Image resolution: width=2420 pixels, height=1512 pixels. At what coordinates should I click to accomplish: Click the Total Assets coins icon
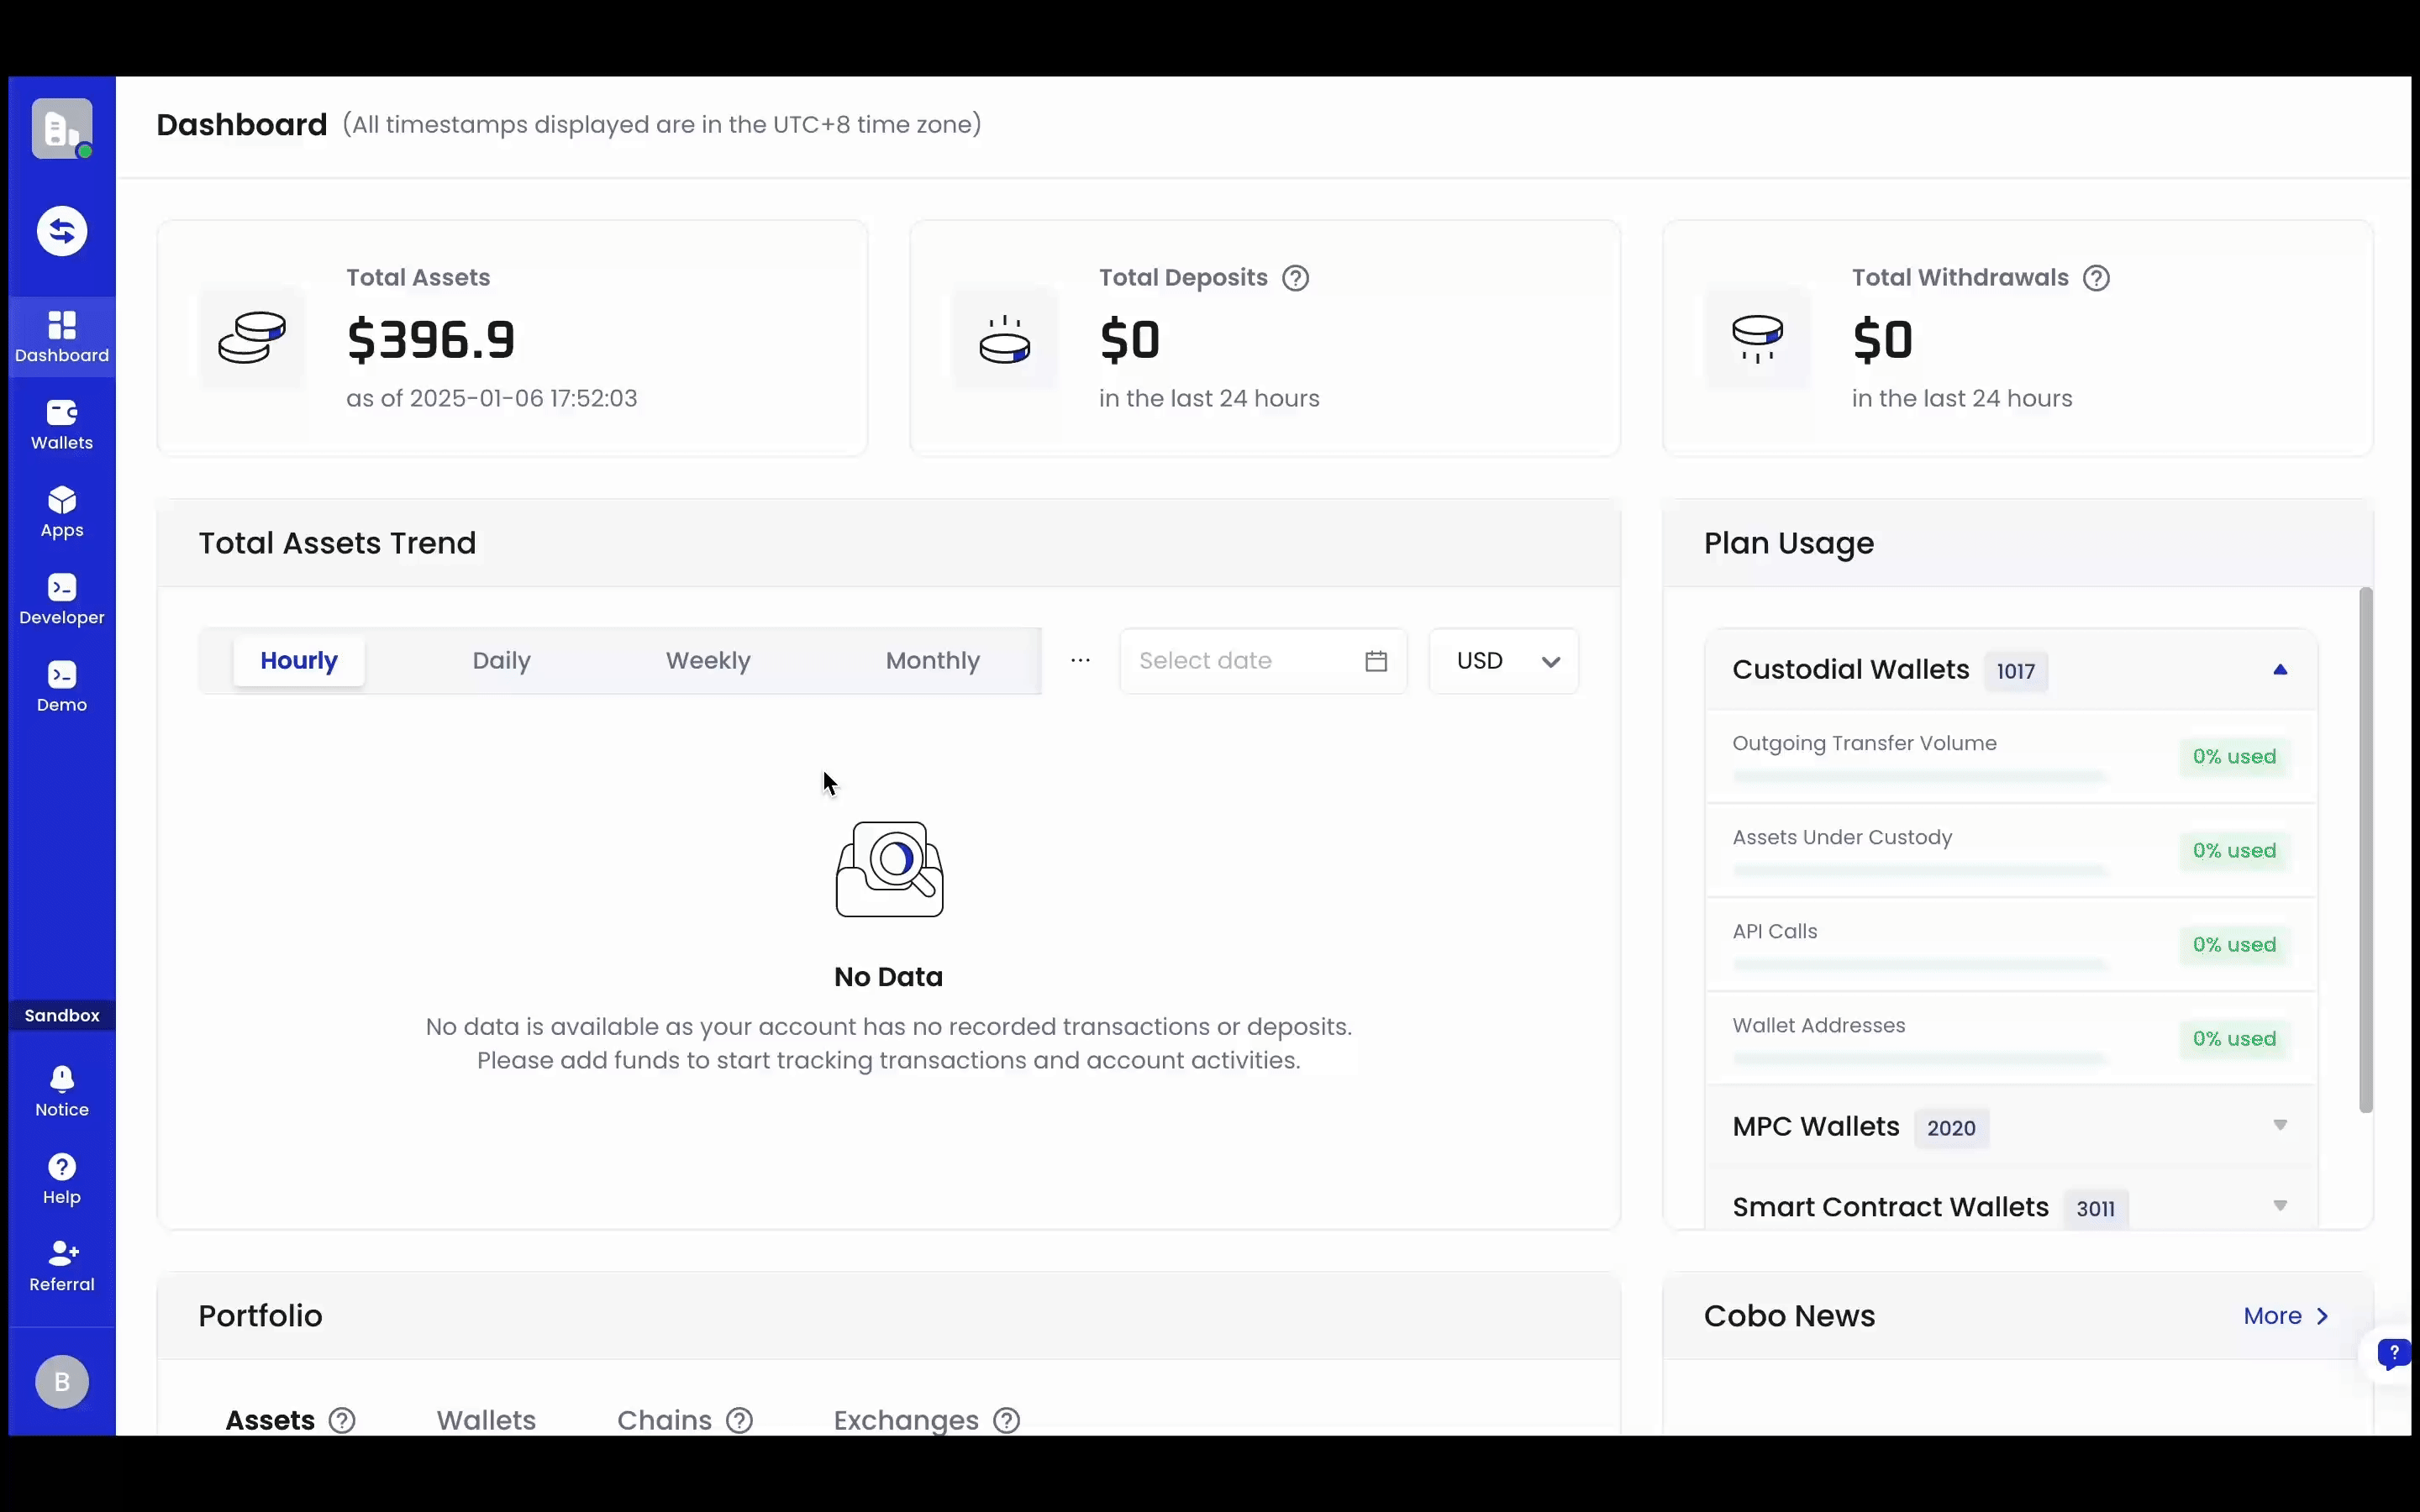[x=252, y=338]
